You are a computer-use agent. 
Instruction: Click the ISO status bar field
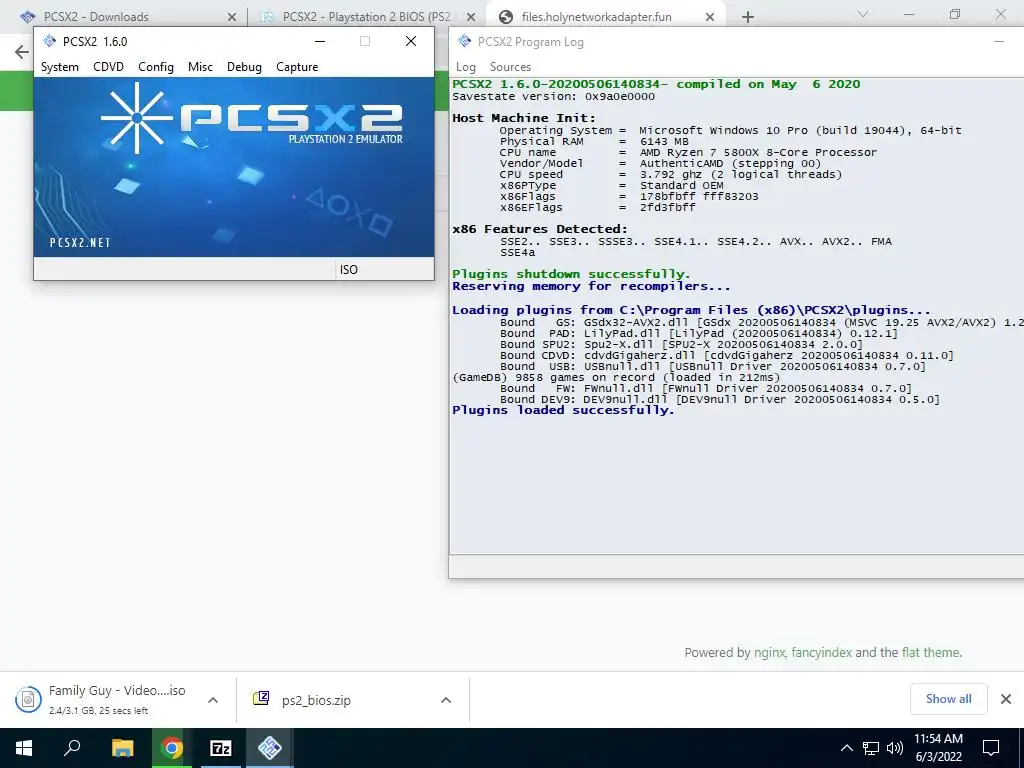[384, 269]
